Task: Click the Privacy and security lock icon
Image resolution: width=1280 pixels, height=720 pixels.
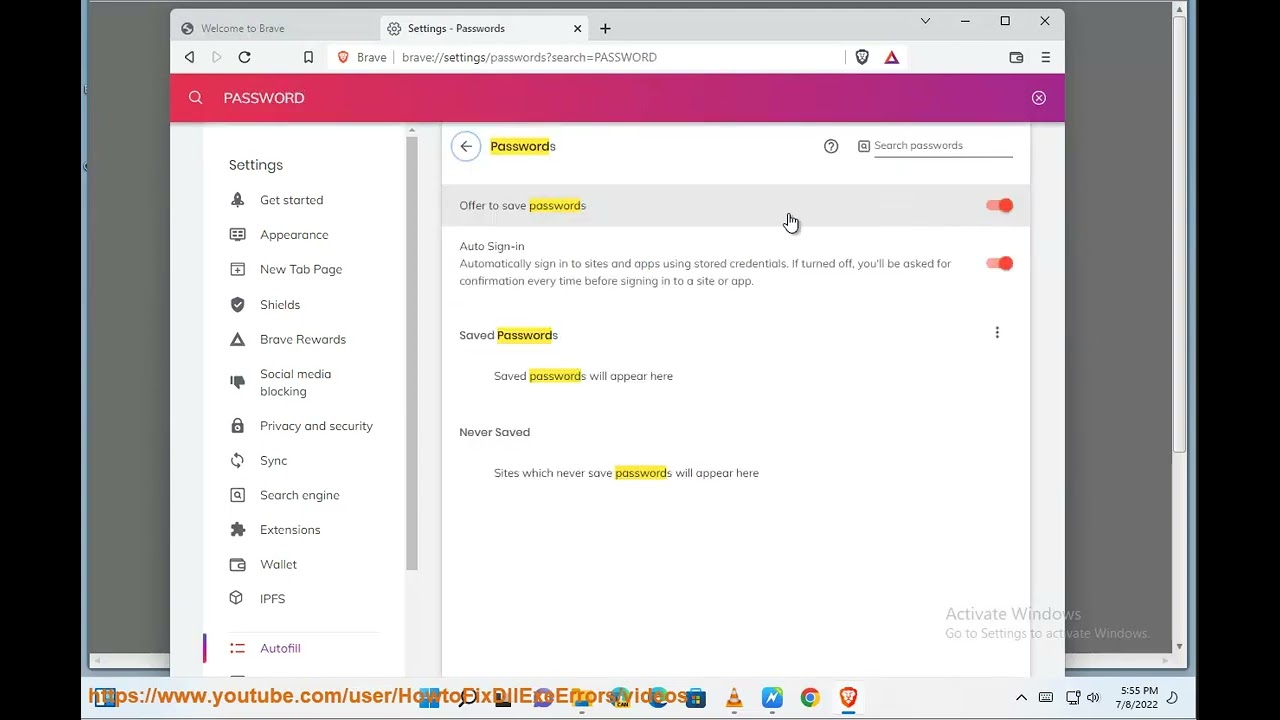Action: (x=237, y=426)
